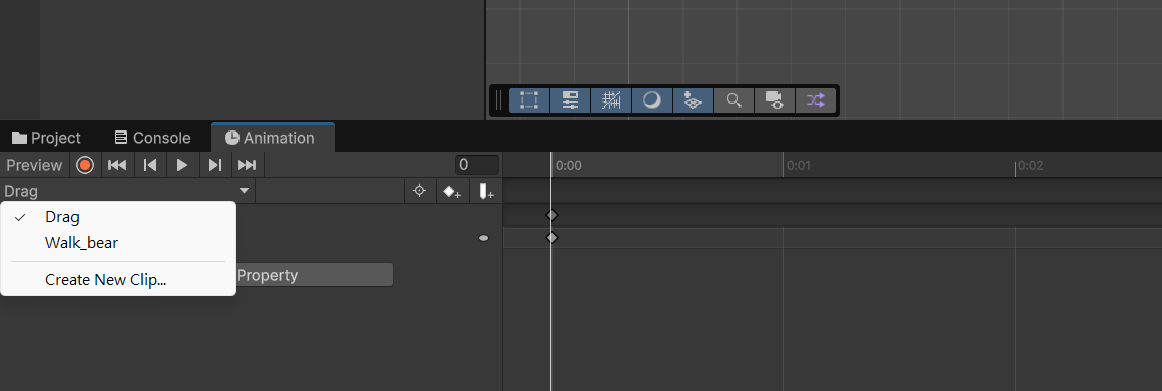1162x391 pixels.
Task: Toggle the tool settings sliders icon
Action: coord(570,101)
